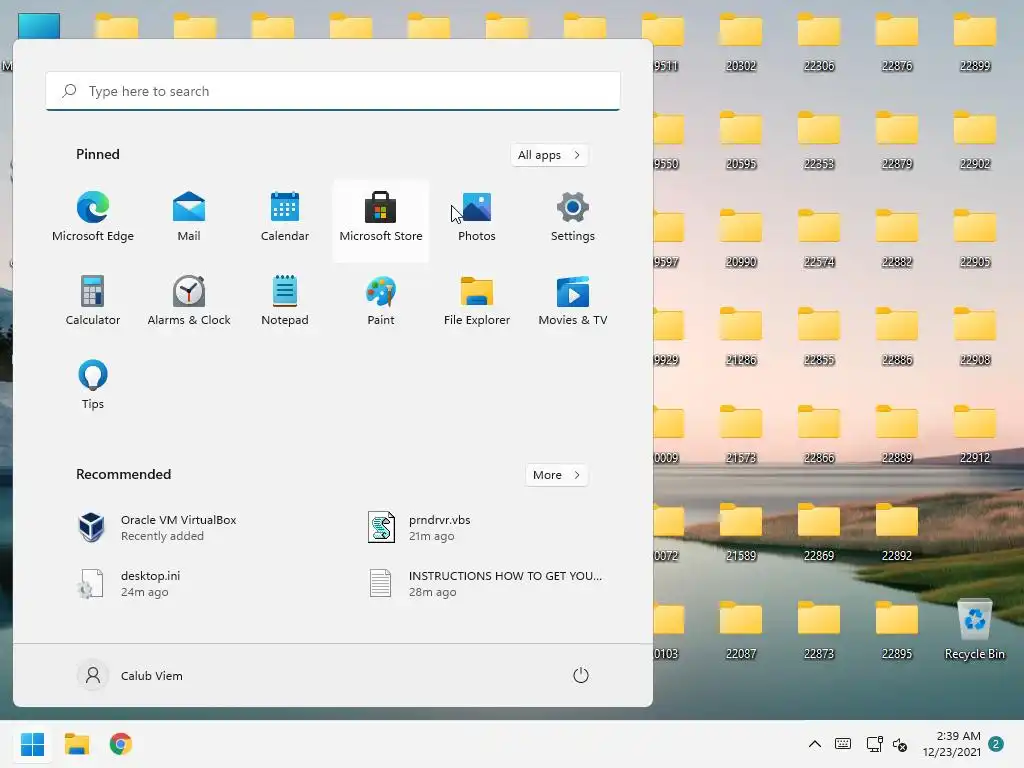Open network status tray icon
Screen dimensions: 1024x768
(874, 744)
